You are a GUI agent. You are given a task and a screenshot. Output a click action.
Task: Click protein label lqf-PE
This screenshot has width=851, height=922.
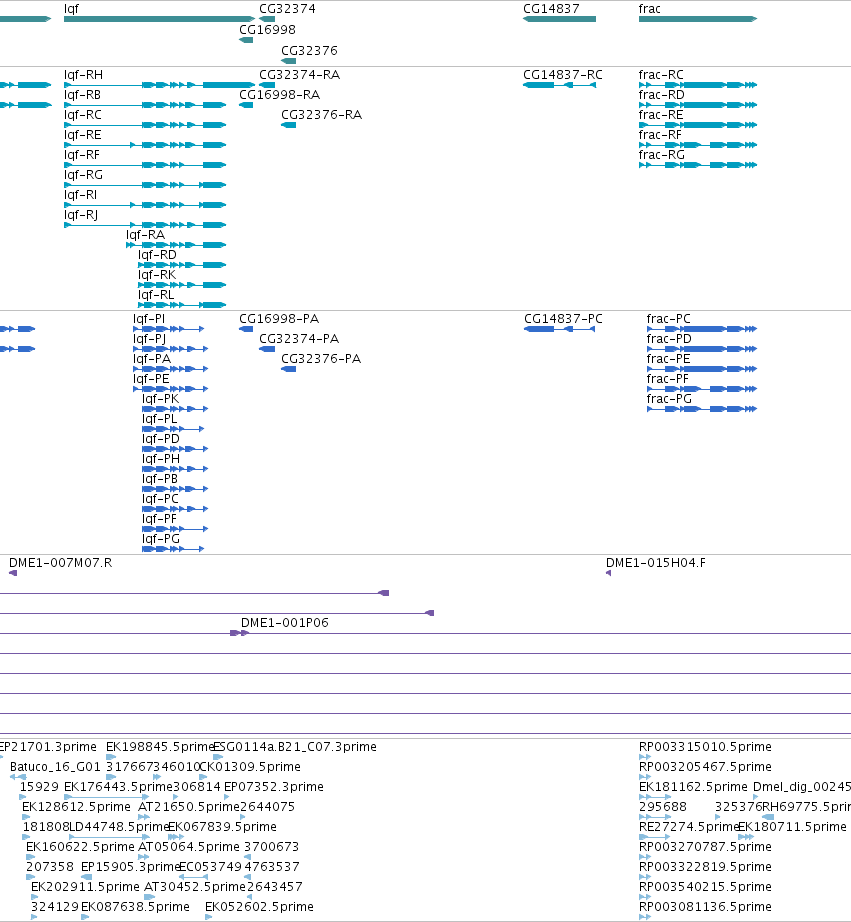(151, 379)
